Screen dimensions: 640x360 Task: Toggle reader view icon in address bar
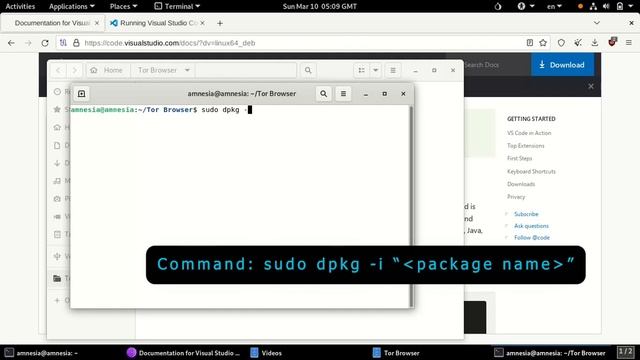(530, 42)
